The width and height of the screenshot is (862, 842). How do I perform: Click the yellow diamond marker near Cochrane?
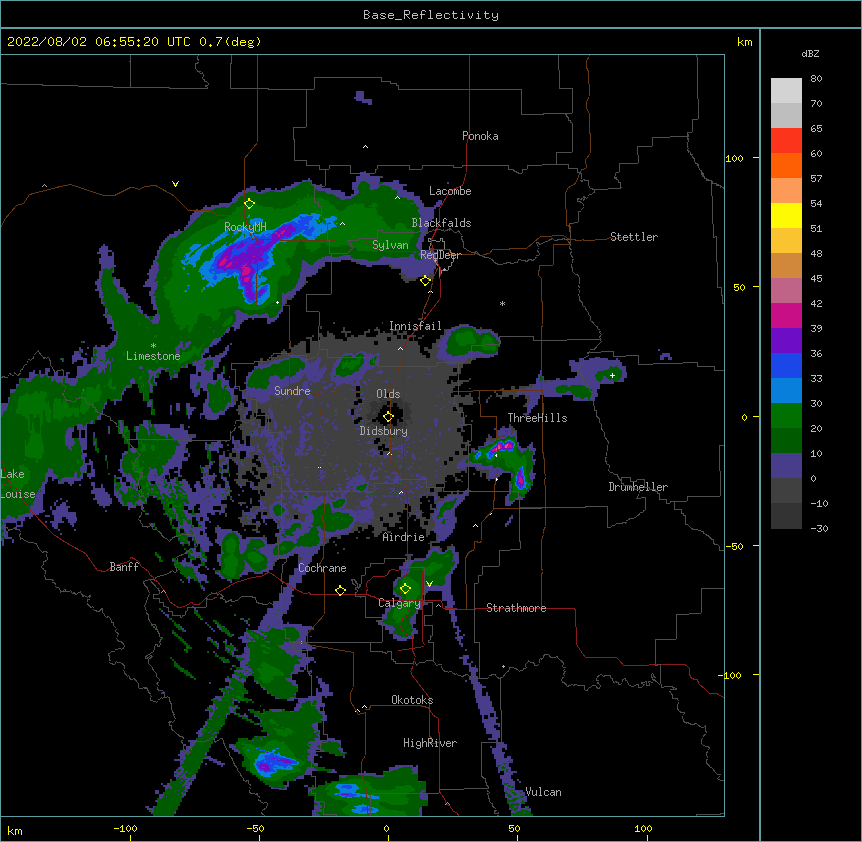340,590
